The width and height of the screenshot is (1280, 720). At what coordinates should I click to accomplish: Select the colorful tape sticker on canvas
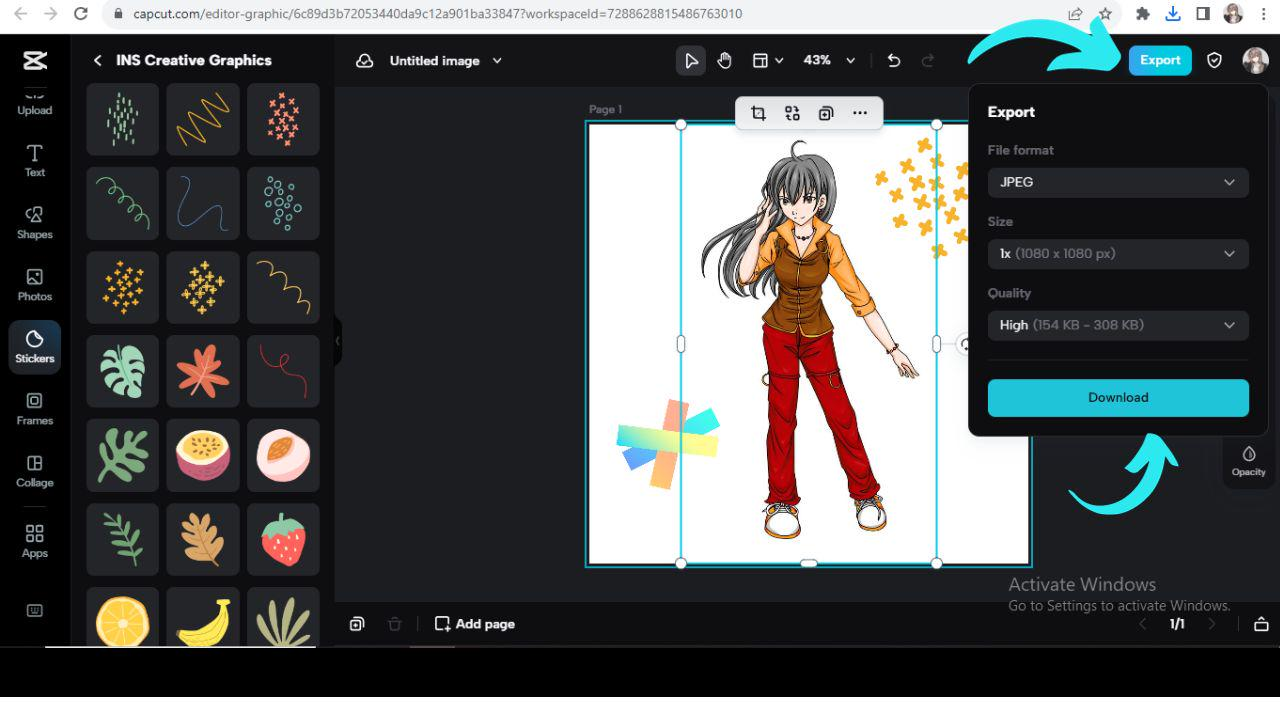[x=668, y=443]
